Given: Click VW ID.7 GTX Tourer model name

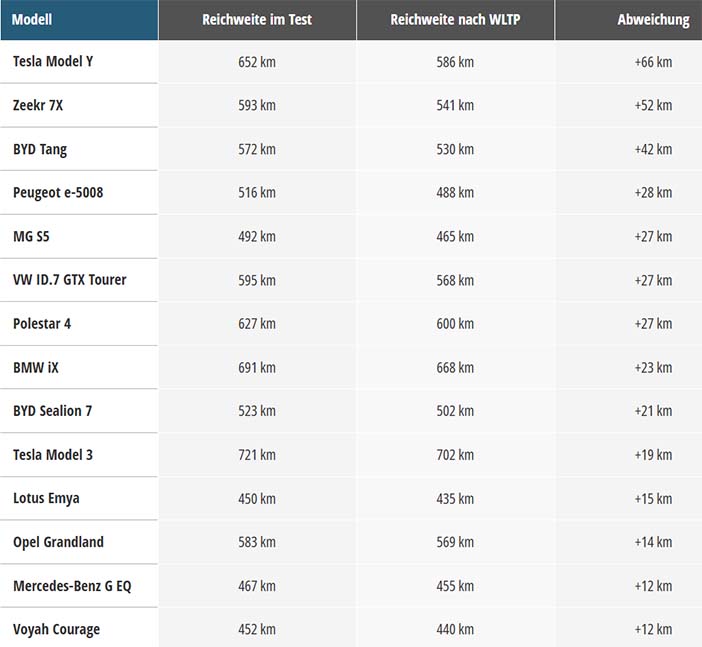Looking at the screenshot, I should pyautogui.click(x=69, y=280).
